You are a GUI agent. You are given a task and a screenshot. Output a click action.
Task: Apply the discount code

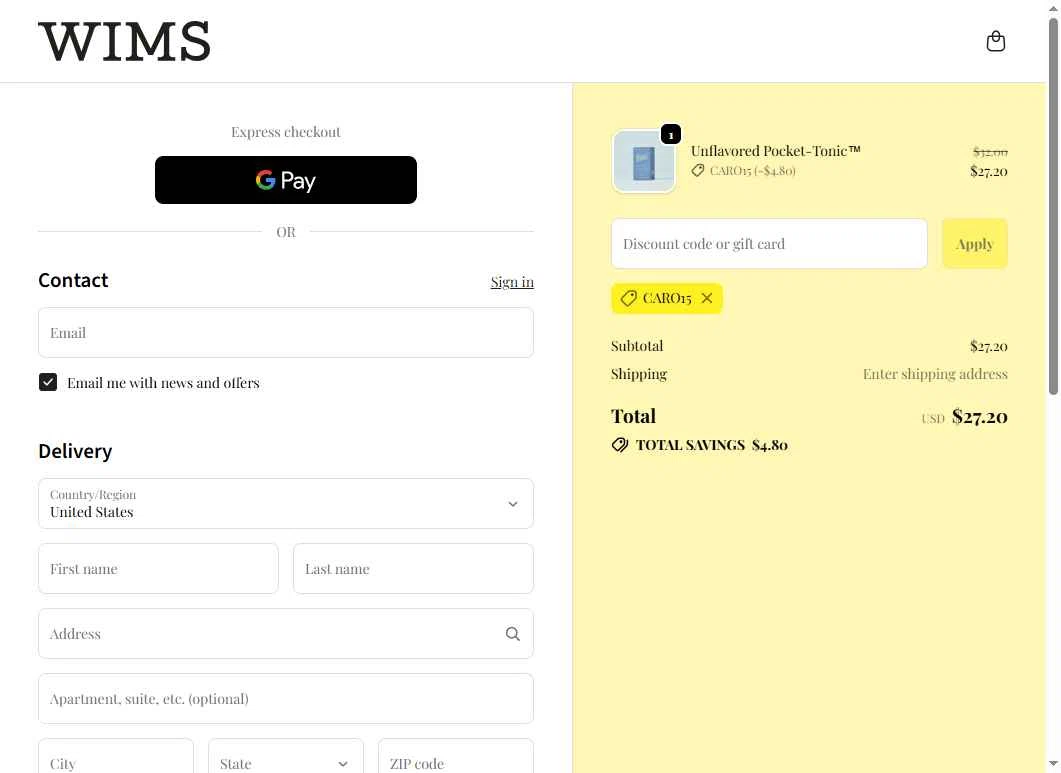(x=974, y=244)
